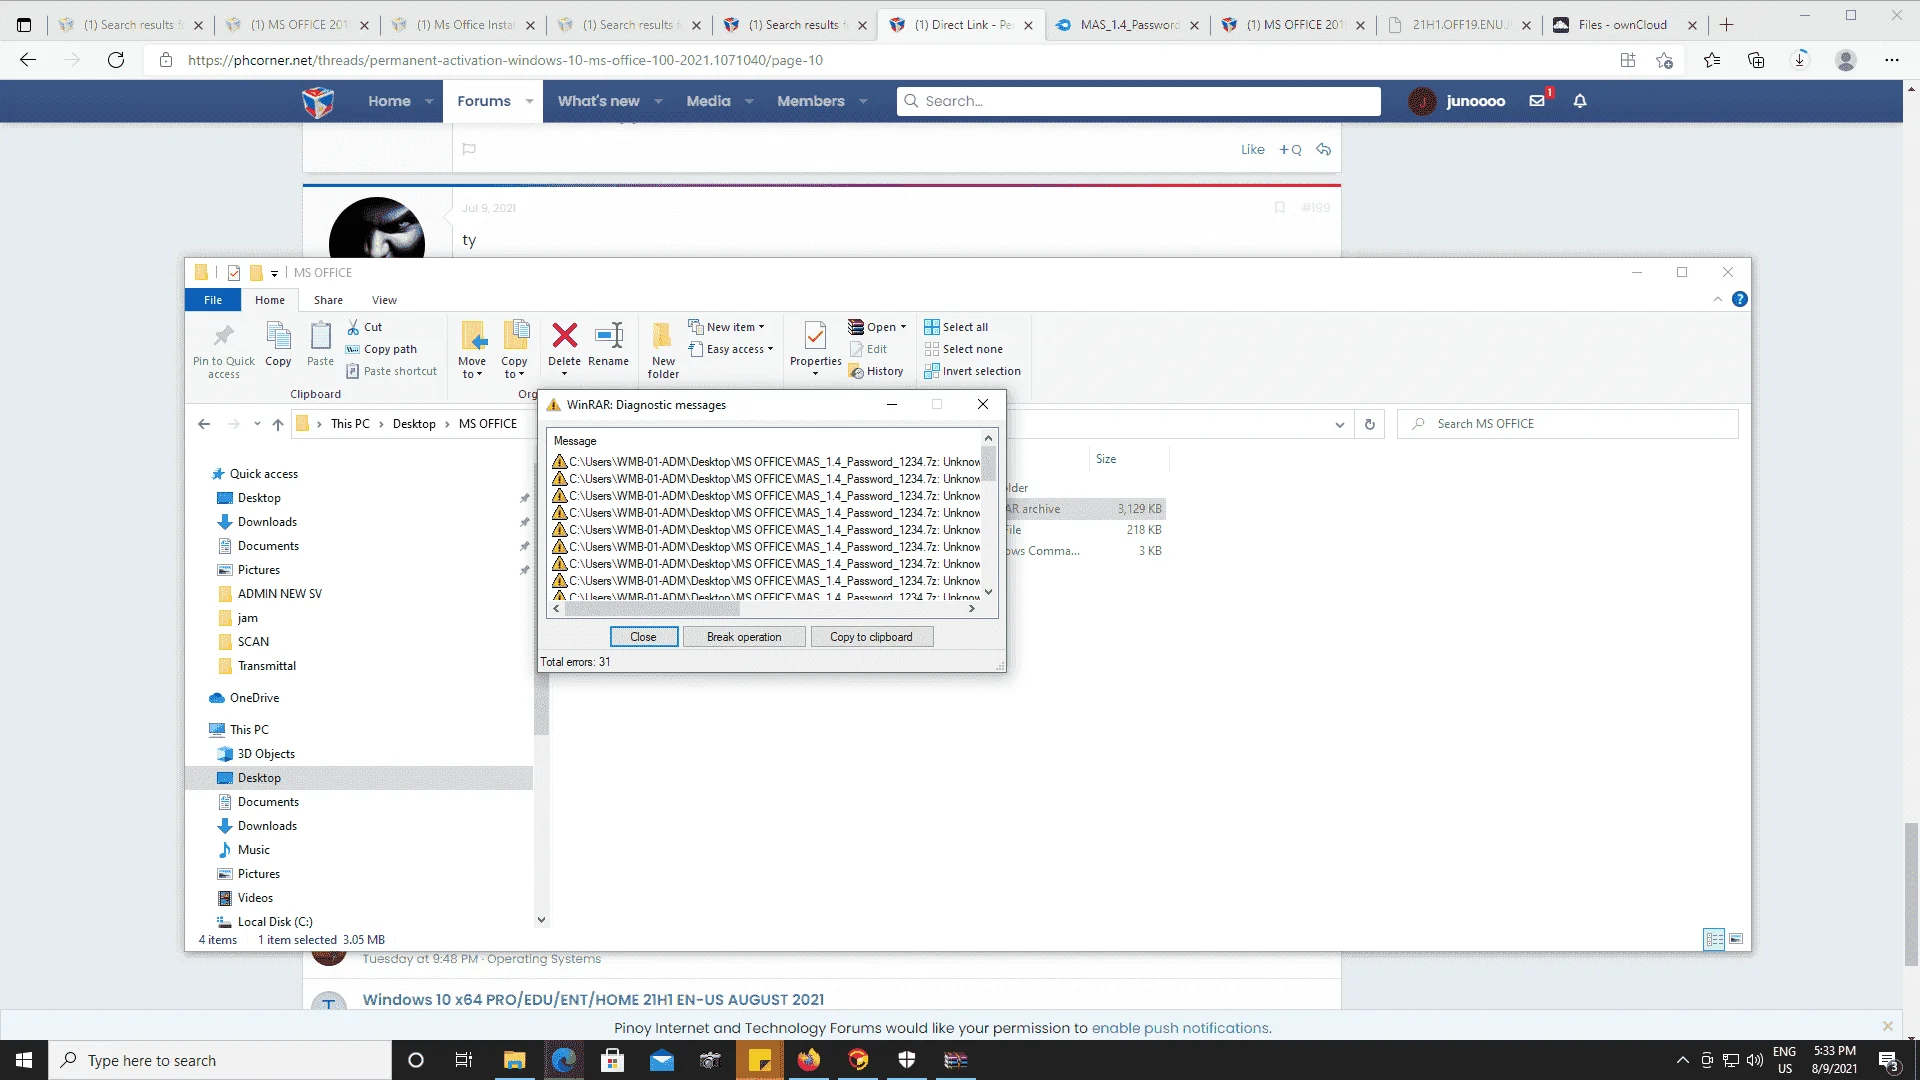Click the Copy path option
Image resolution: width=1920 pixels, height=1080 pixels.
pos(381,349)
